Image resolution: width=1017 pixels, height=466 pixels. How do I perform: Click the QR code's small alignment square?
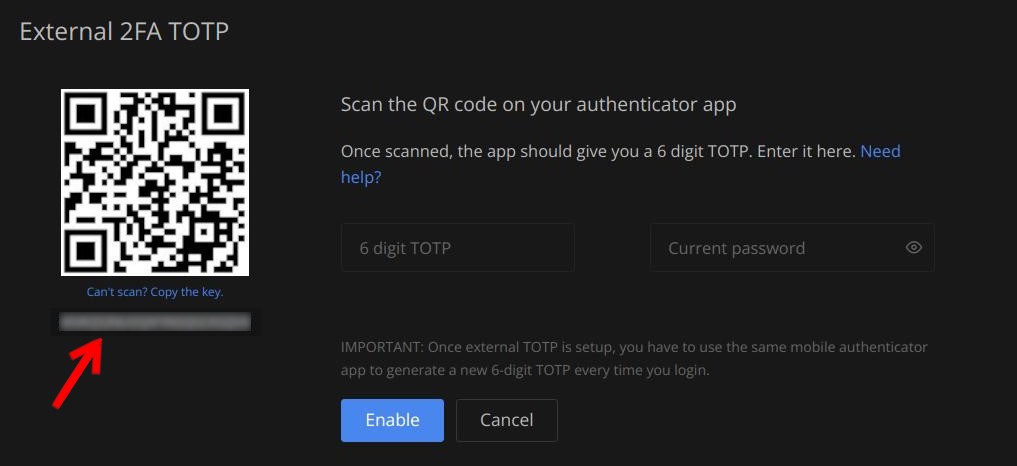click(x=204, y=231)
